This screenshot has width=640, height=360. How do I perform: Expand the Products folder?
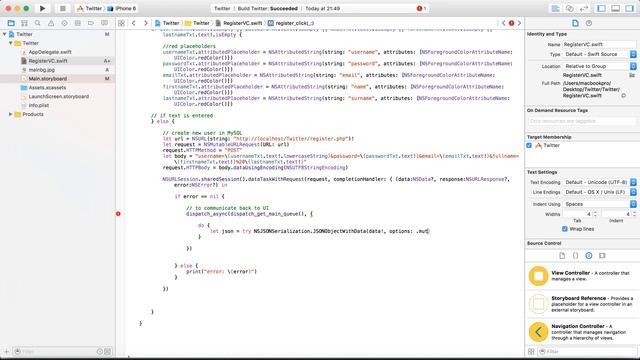coord(11,114)
